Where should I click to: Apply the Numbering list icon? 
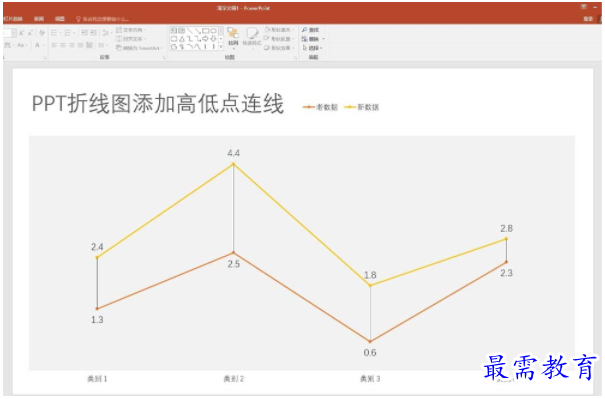click(x=68, y=33)
